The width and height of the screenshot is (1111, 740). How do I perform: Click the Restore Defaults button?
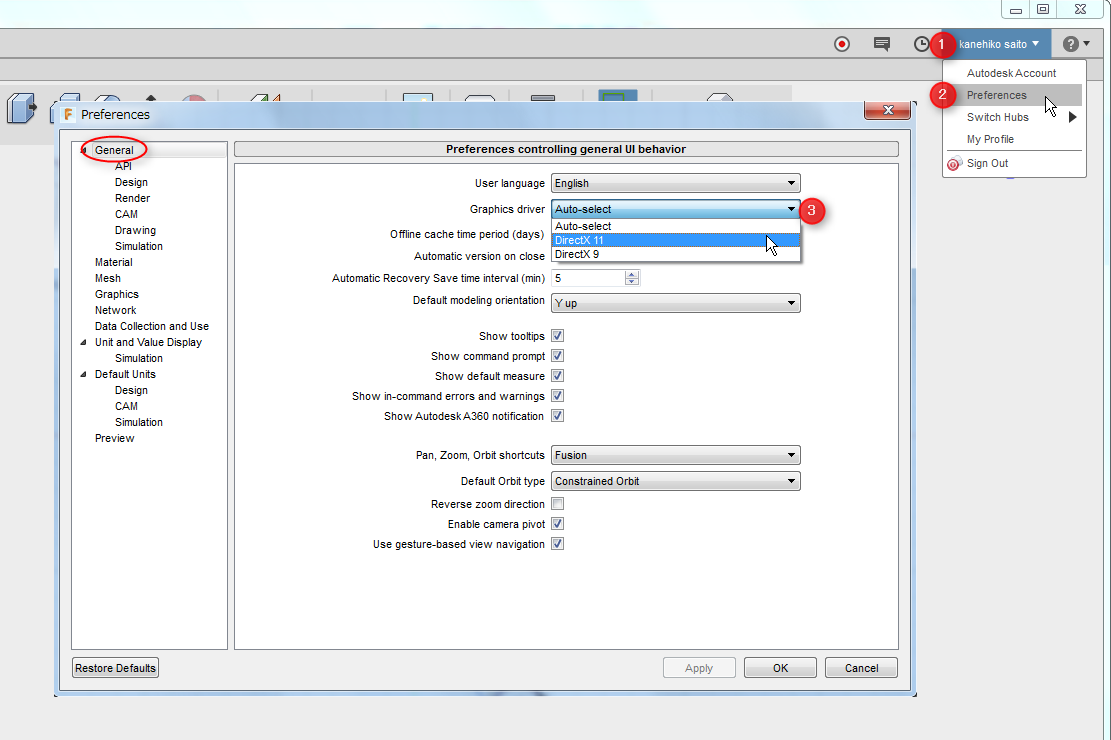114,667
